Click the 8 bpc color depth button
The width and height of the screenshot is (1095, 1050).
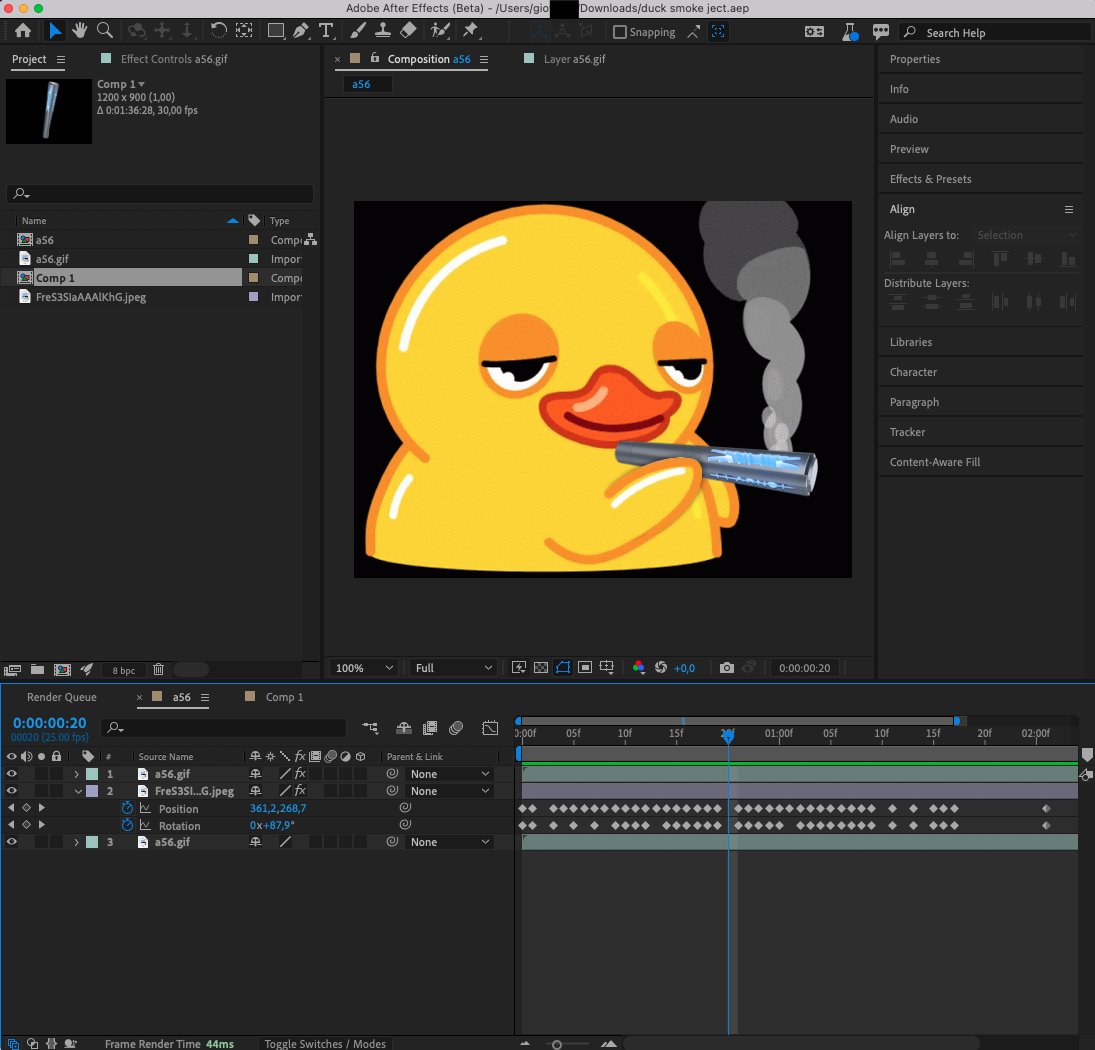(x=124, y=670)
